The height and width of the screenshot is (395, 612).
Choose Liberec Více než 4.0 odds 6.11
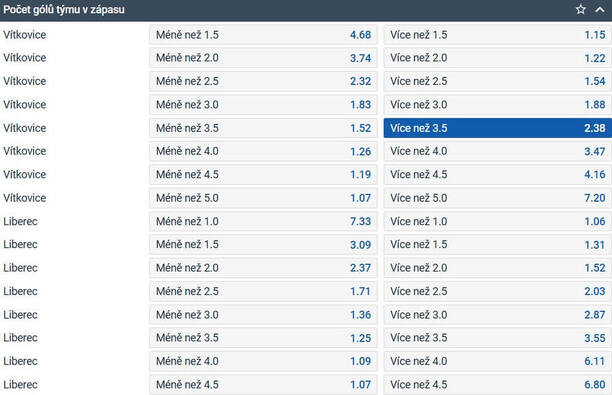[498, 361]
